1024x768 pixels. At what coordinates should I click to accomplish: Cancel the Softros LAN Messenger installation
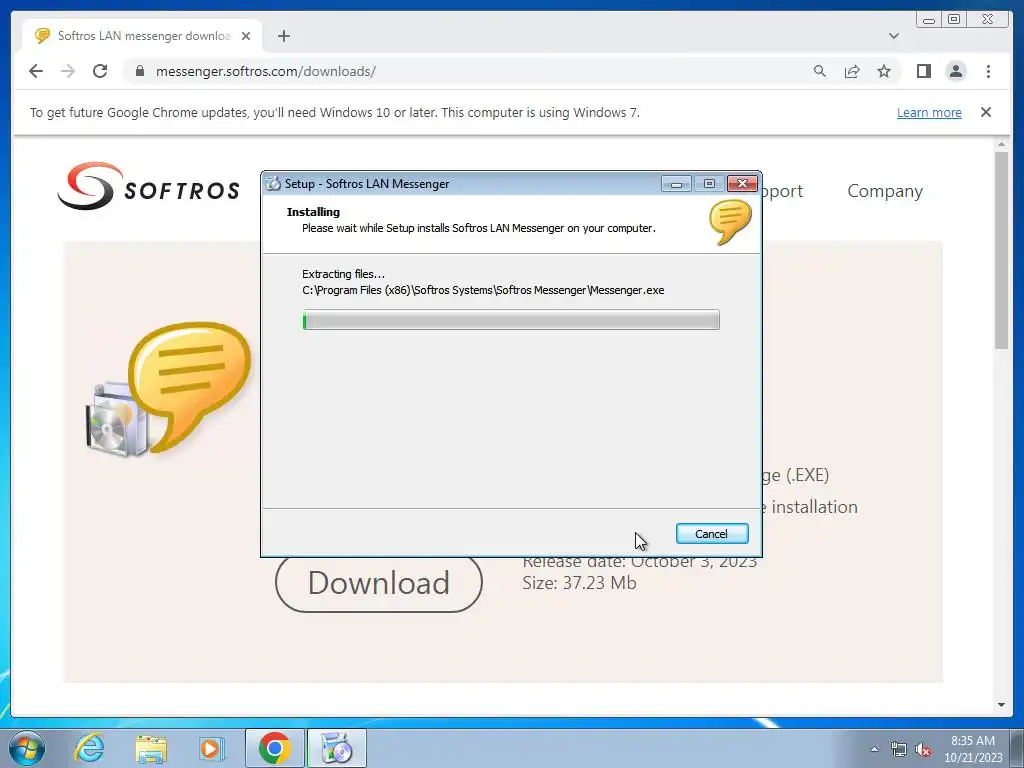pyautogui.click(x=712, y=534)
